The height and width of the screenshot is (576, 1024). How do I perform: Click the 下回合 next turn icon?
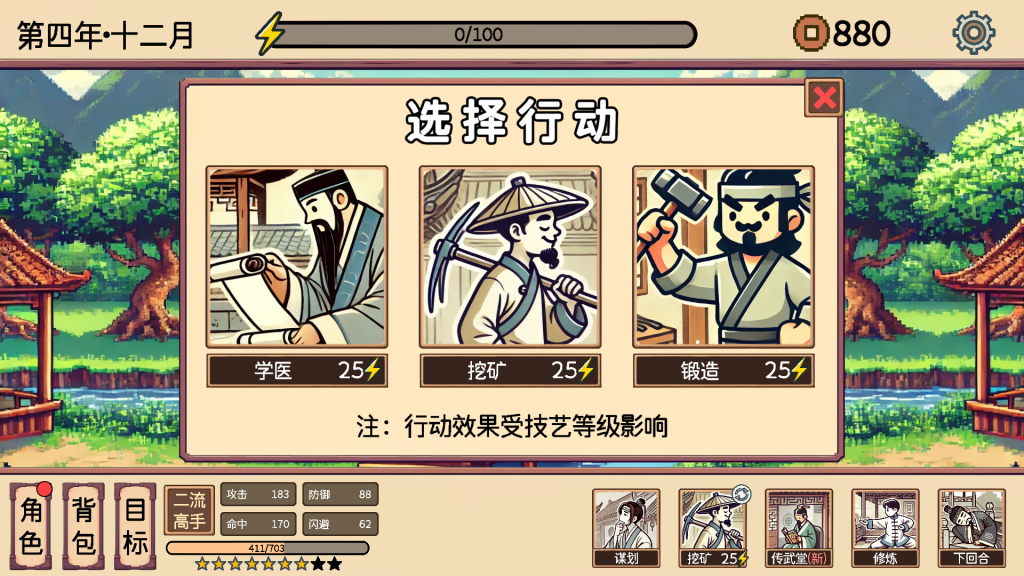(x=971, y=528)
